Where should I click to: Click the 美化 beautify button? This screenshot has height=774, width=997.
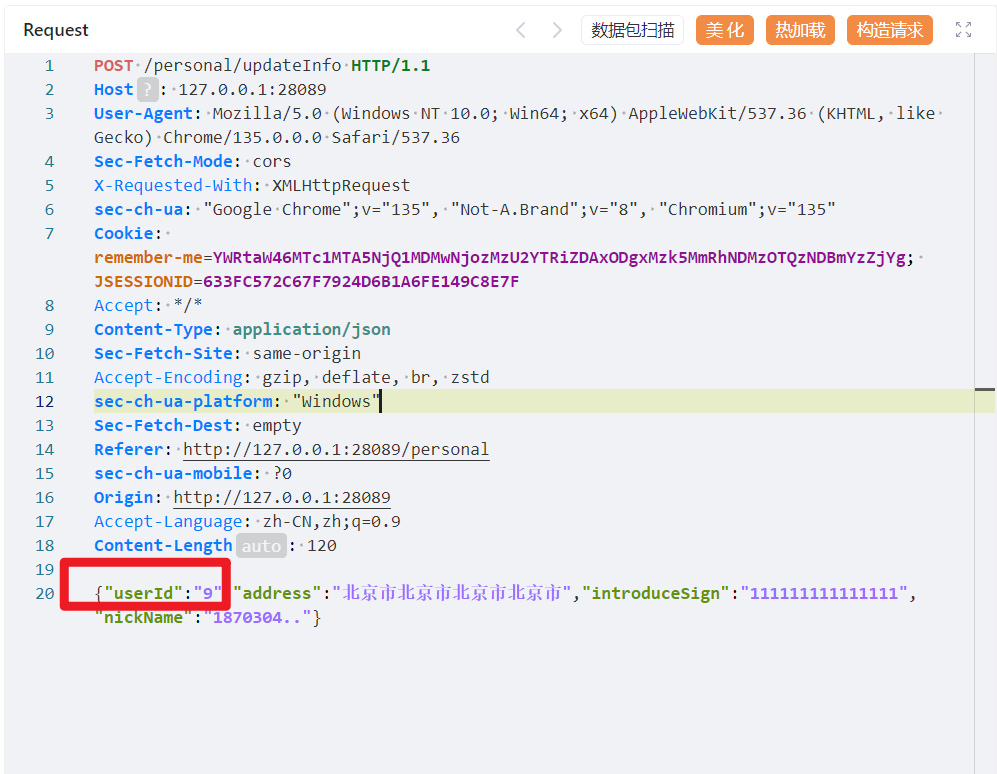(725, 30)
